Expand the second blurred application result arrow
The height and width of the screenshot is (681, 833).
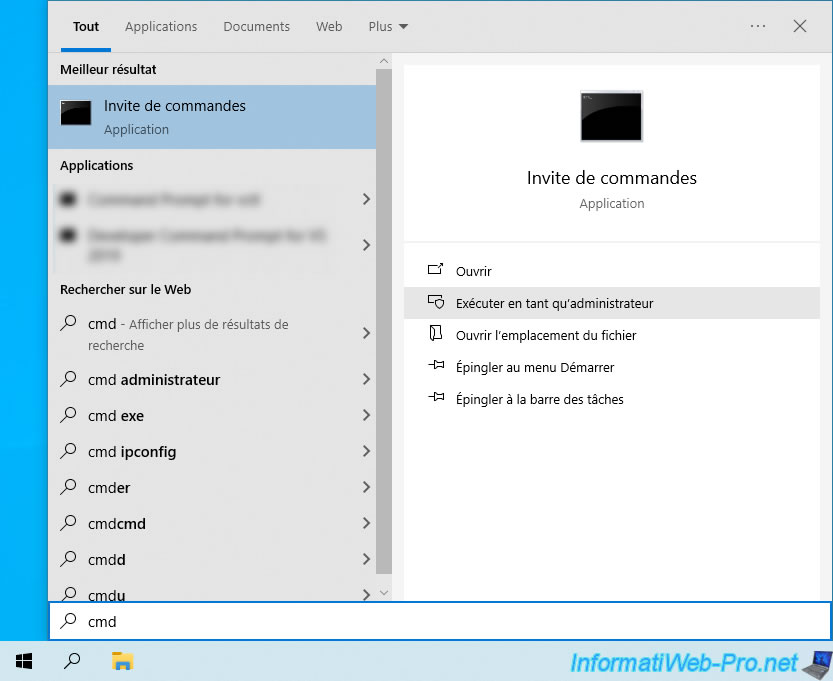pos(366,245)
